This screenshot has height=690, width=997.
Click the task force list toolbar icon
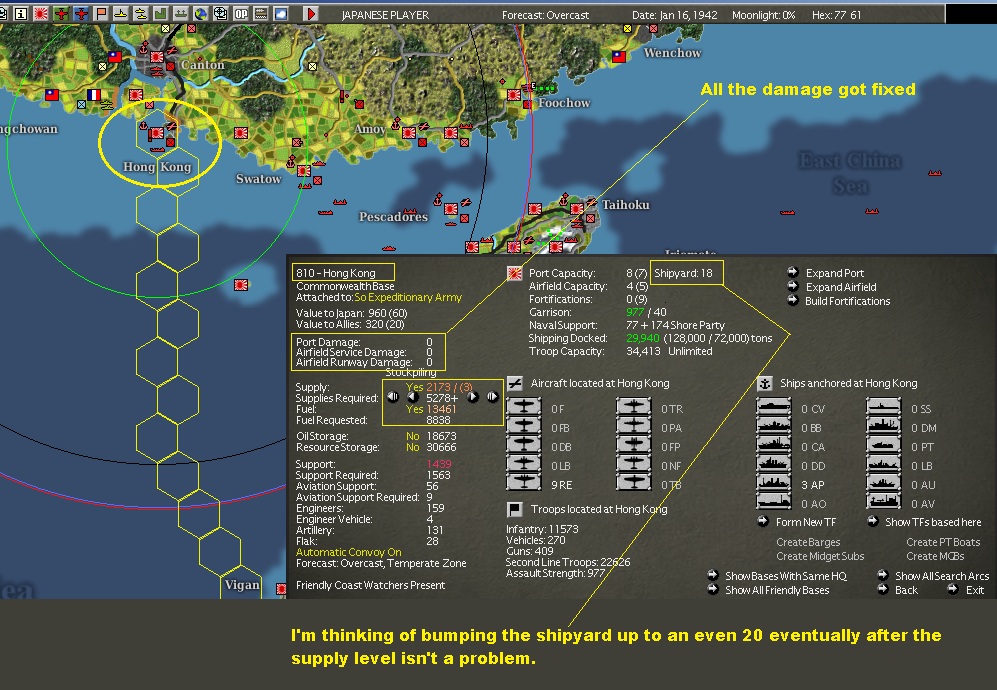[181, 13]
